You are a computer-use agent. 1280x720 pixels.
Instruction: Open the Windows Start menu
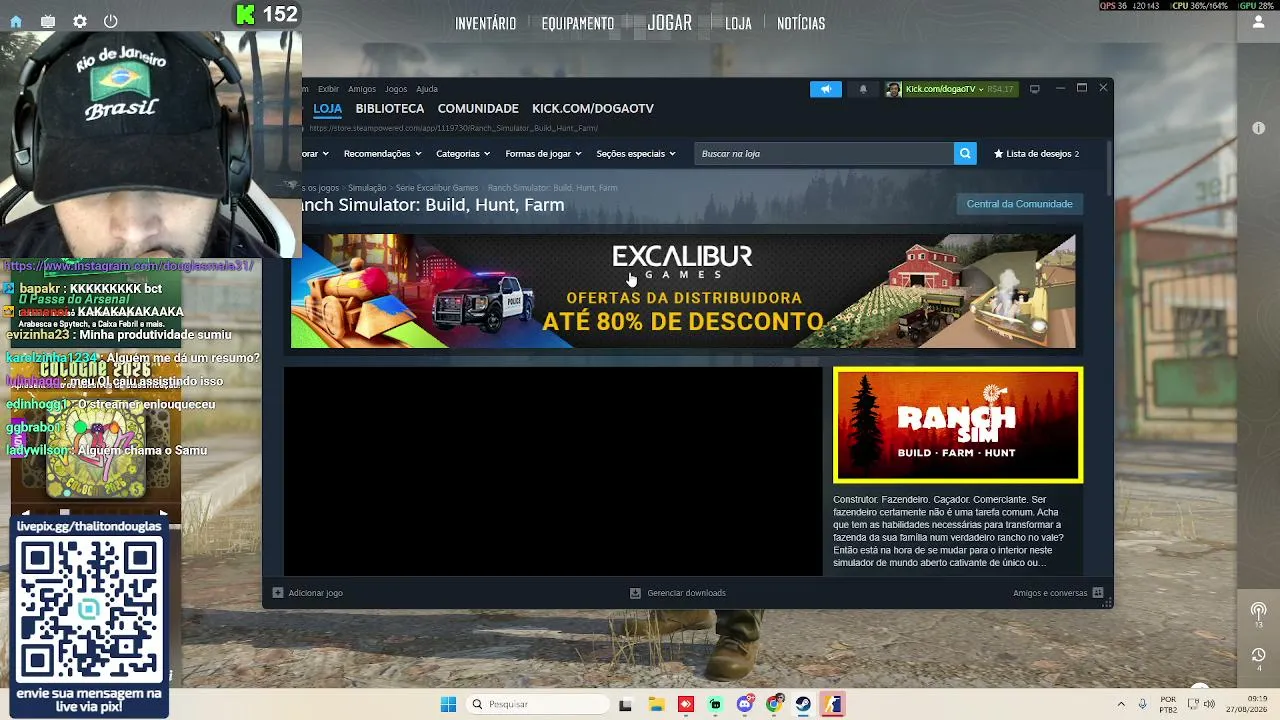(448, 704)
